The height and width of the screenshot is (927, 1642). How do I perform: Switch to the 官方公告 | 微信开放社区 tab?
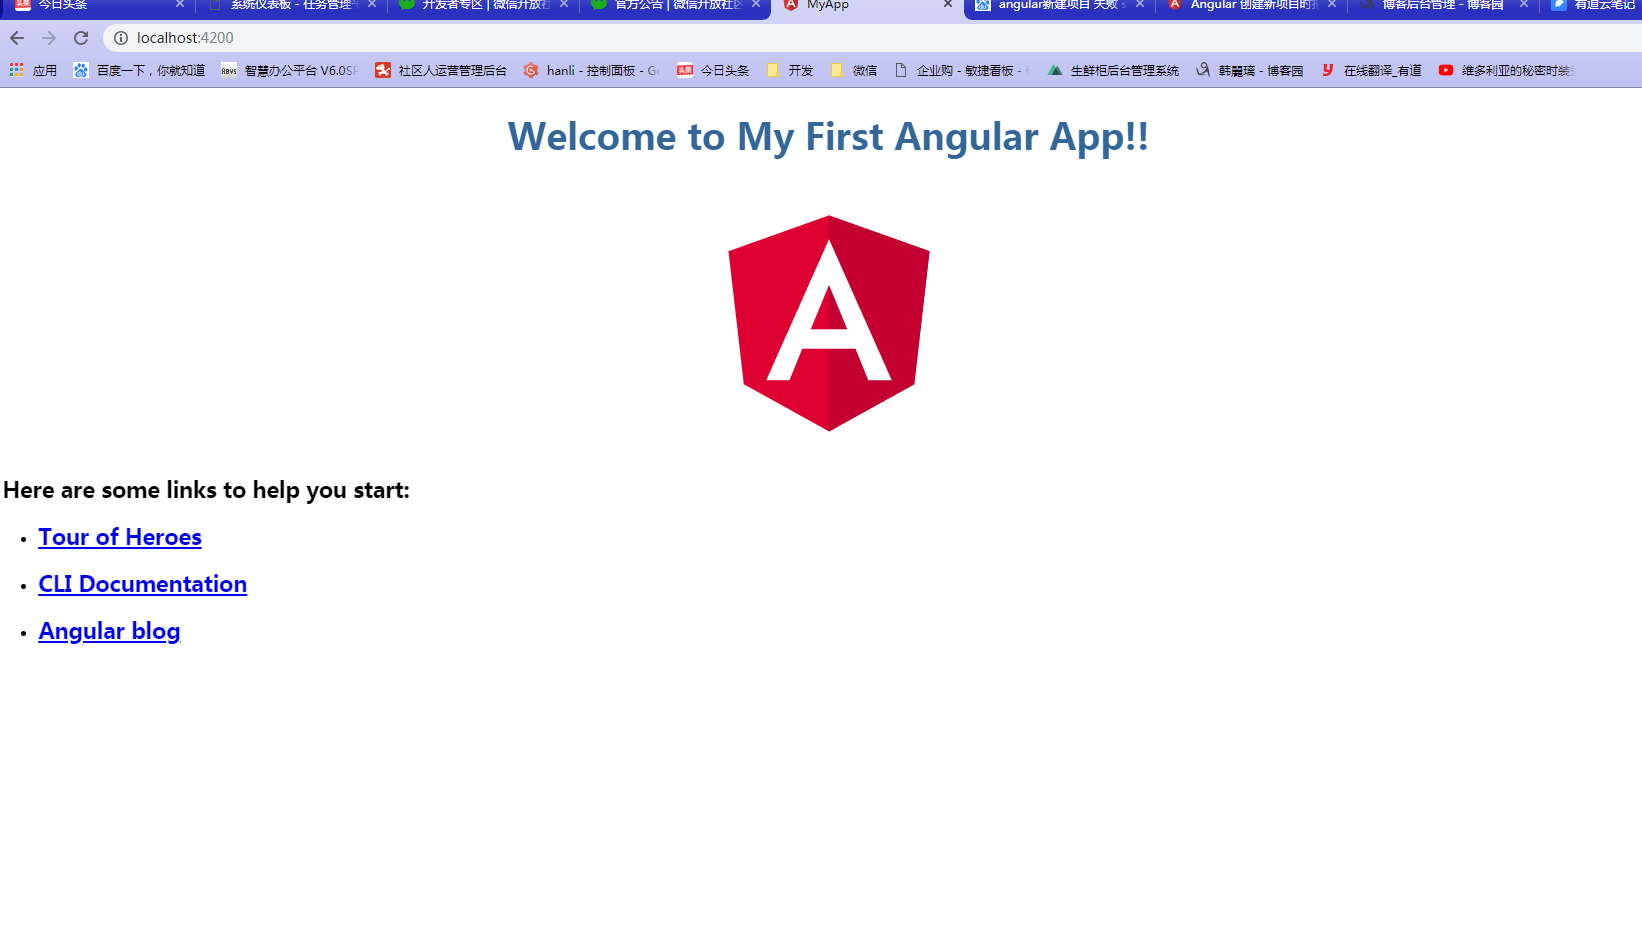(674, 6)
